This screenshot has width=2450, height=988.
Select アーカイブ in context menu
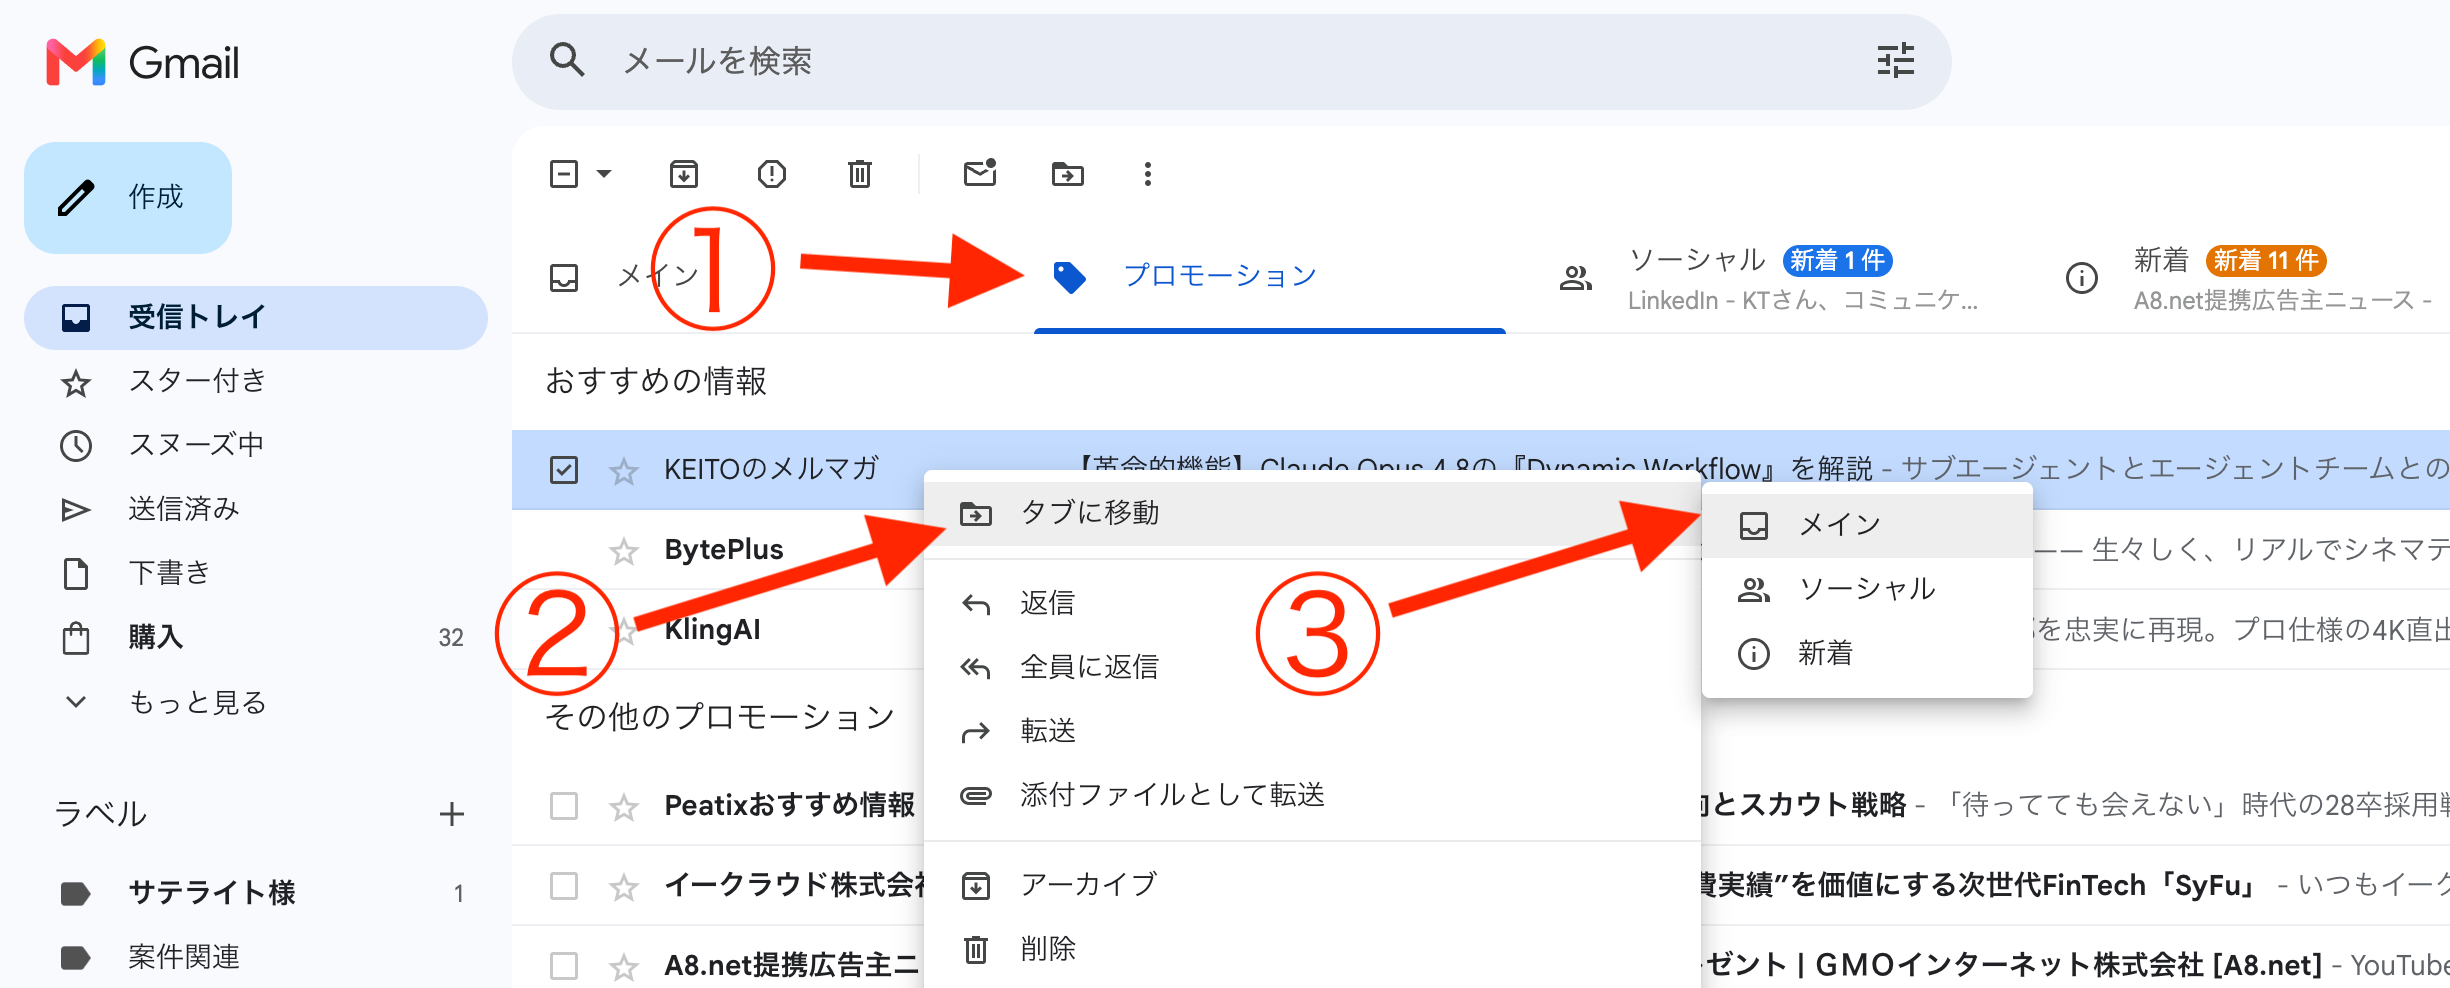(x=1312, y=885)
